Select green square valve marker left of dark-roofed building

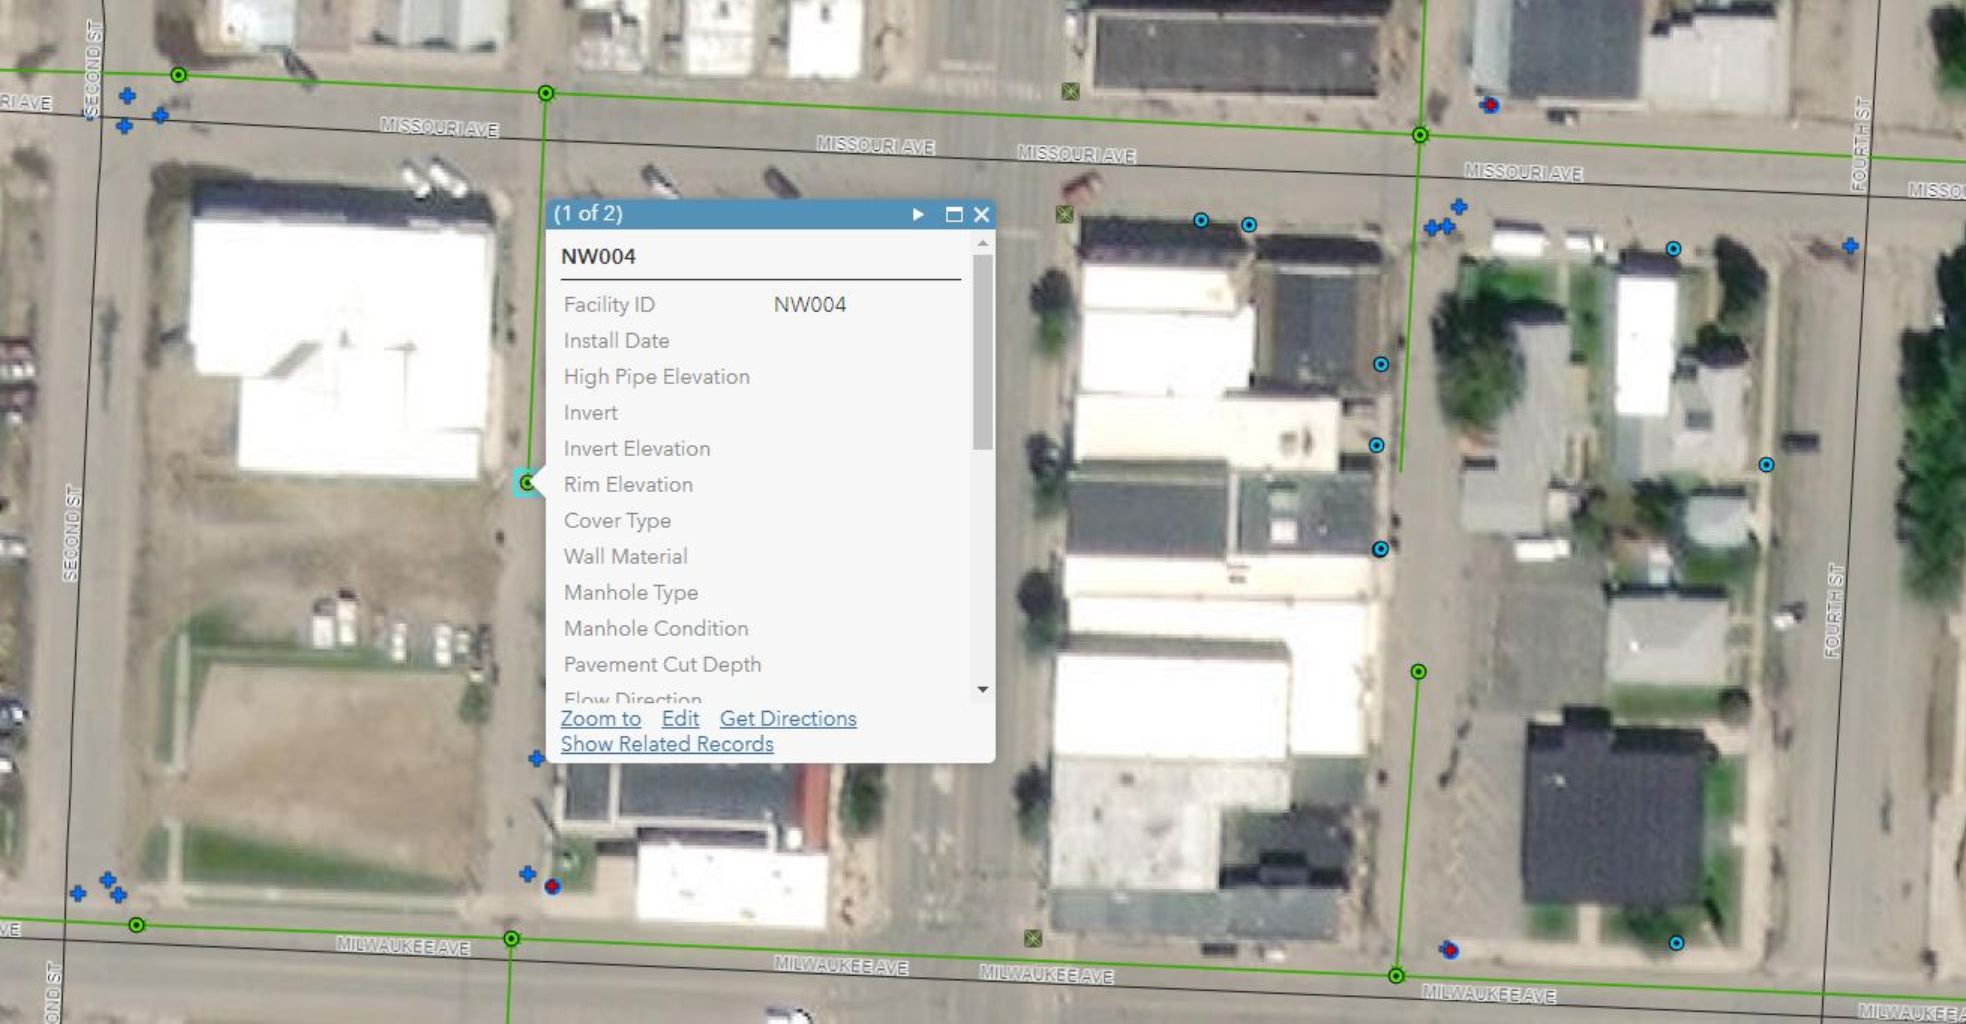click(x=1070, y=92)
